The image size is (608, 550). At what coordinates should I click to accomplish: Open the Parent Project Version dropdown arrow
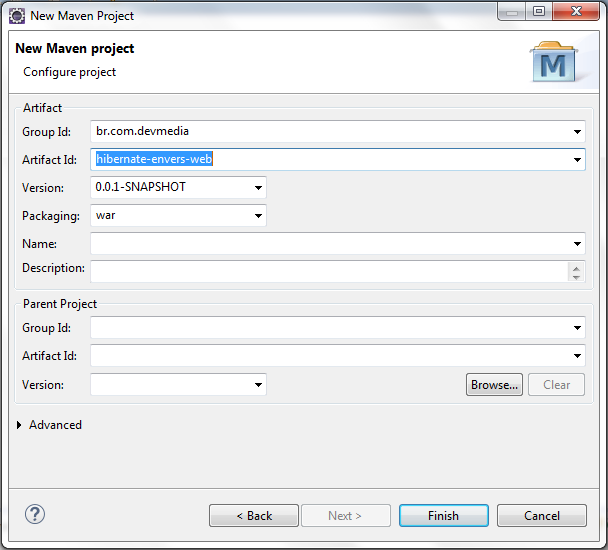[x=258, y=385]
